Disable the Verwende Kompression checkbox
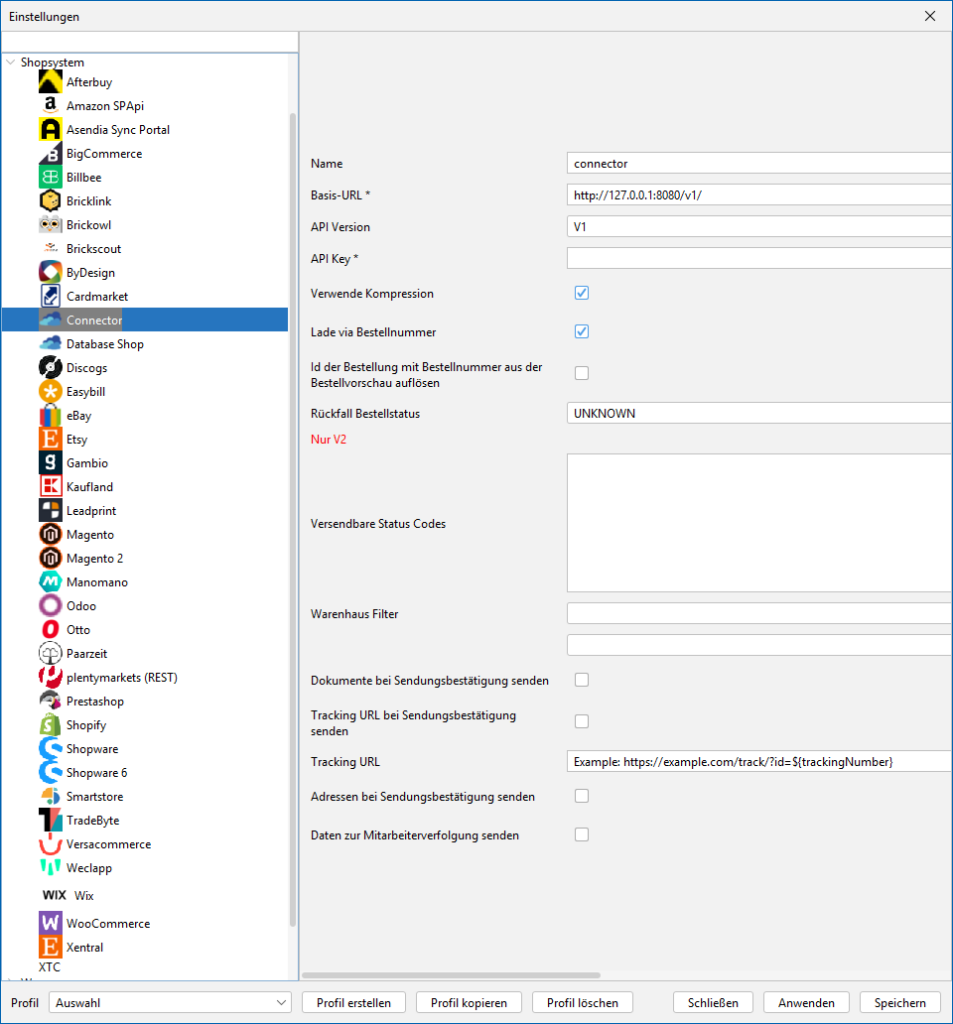The image size is (953, 1024). pyautogui.click(x=582, y=294)
